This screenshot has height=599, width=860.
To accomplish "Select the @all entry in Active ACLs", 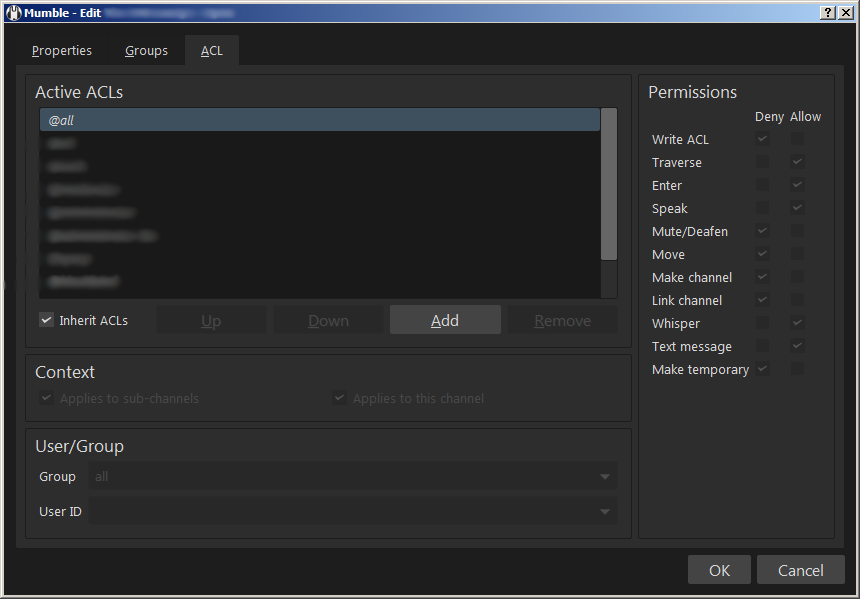I will tap(320, 120).
